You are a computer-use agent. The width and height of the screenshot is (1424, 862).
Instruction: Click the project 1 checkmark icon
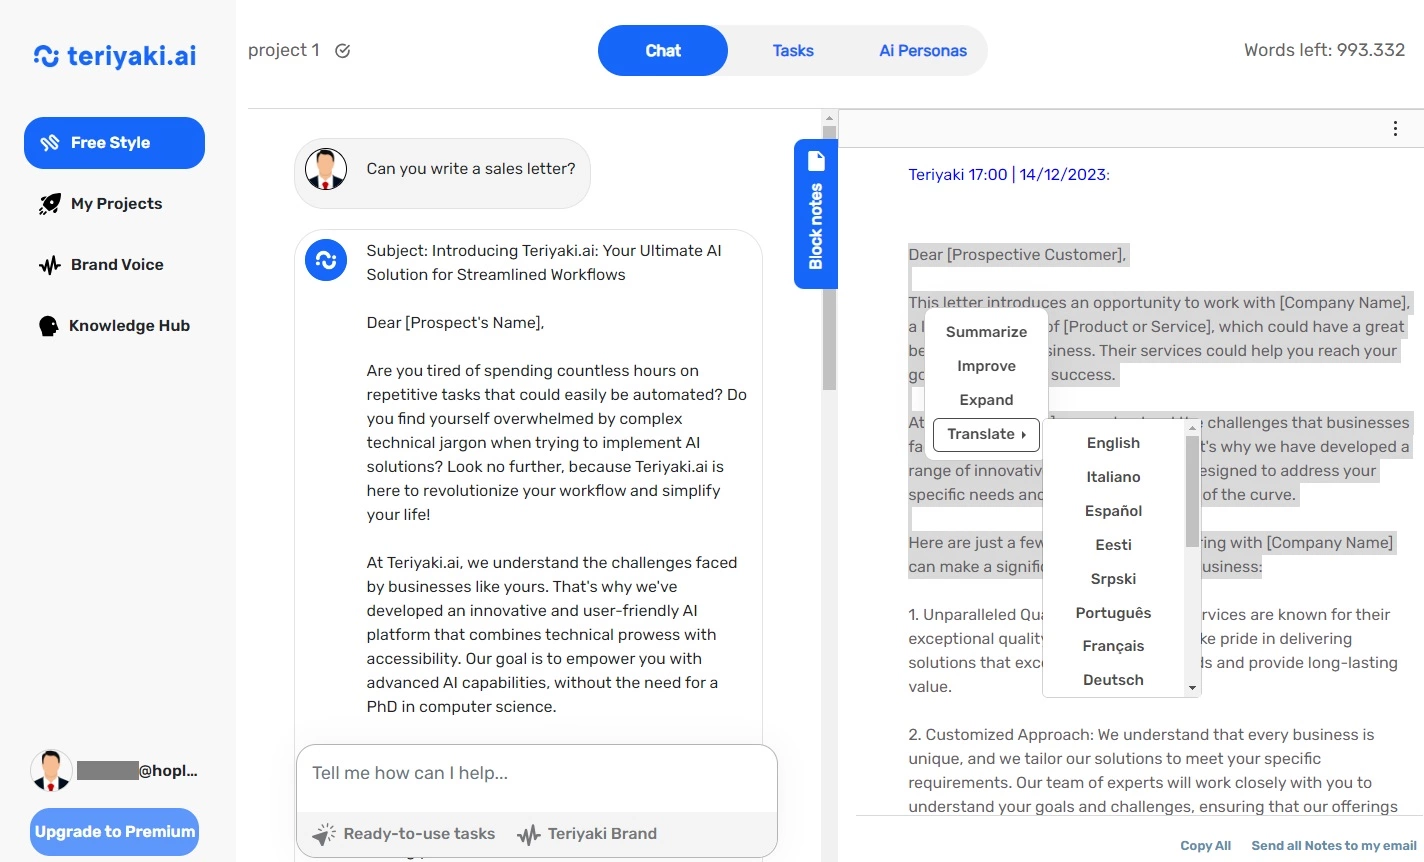[342, 51]
